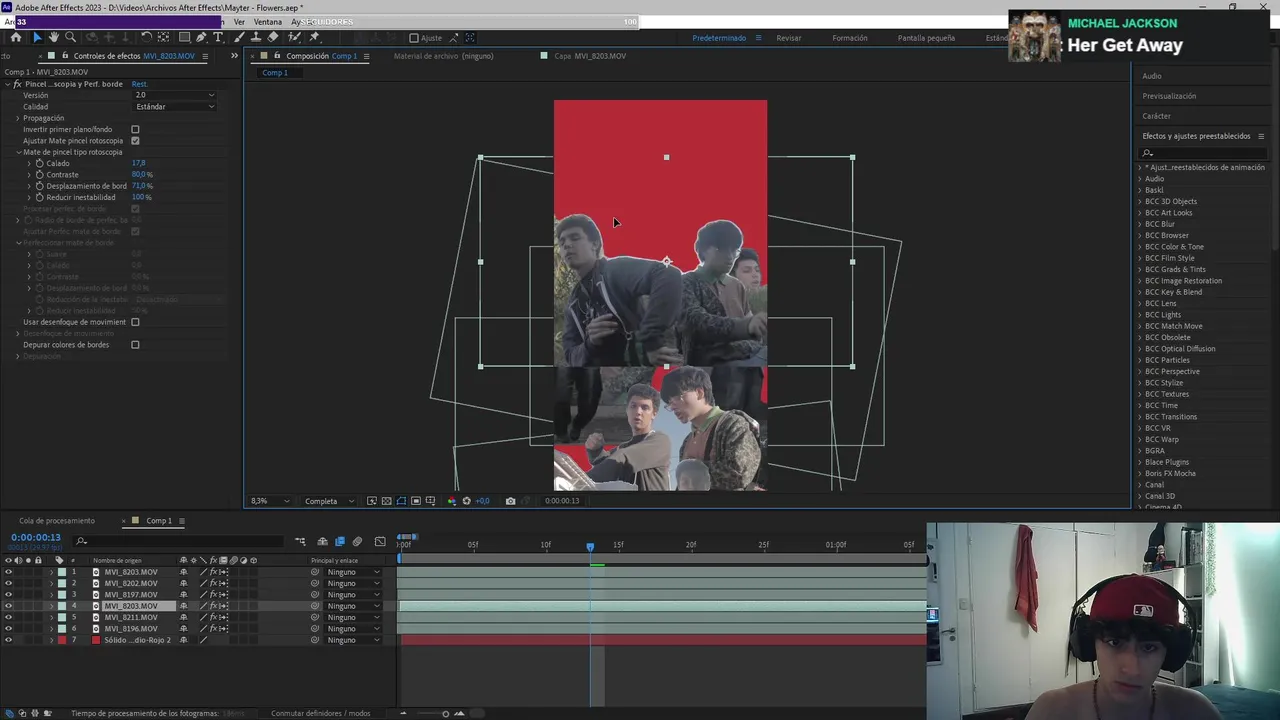The height and width of the screenshot is (720, 1280).
Task: Enable motion blur icon in timeline
Action: click(357, 542)
